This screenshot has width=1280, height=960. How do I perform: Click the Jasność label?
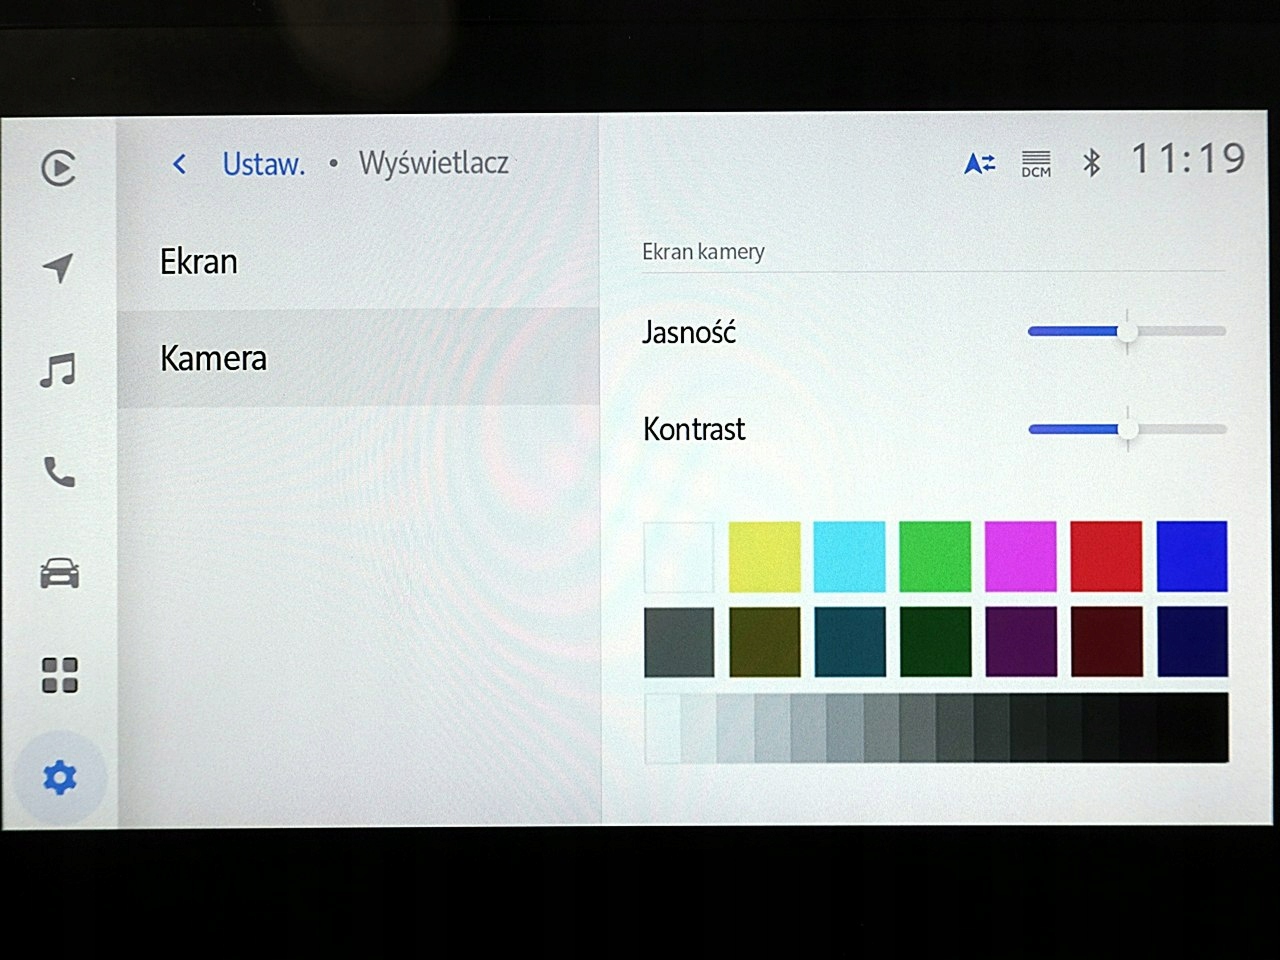click(x=689, y=332)
